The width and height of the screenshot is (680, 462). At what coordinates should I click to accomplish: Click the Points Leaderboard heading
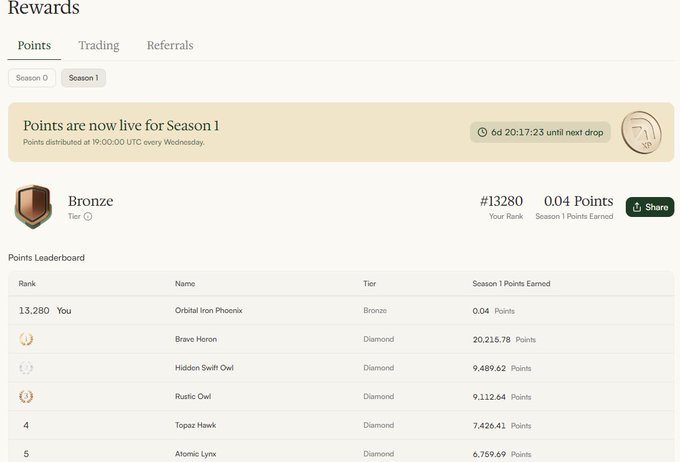(46, 258)
